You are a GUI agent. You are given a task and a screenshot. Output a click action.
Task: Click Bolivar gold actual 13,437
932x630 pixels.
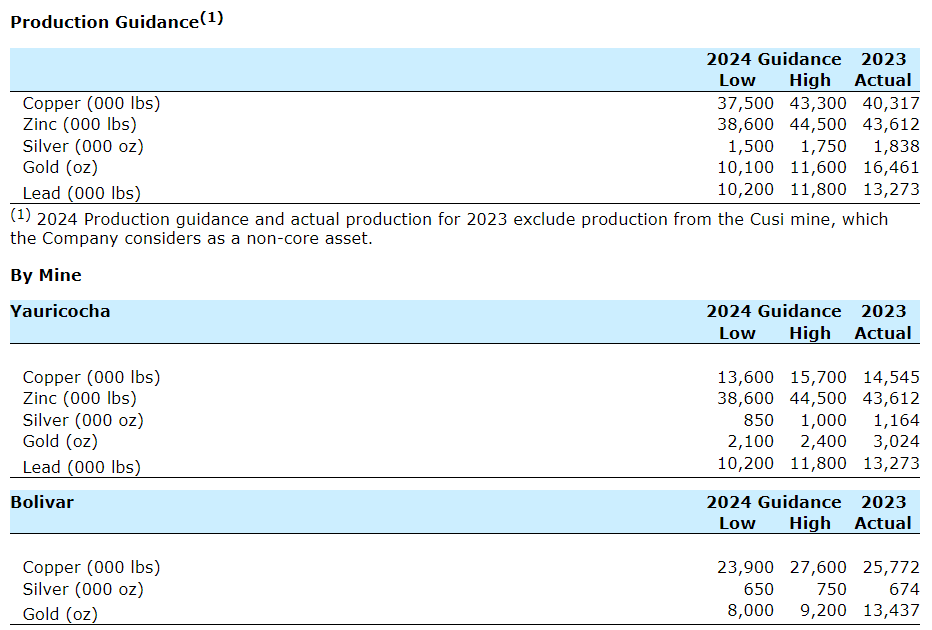891,610
